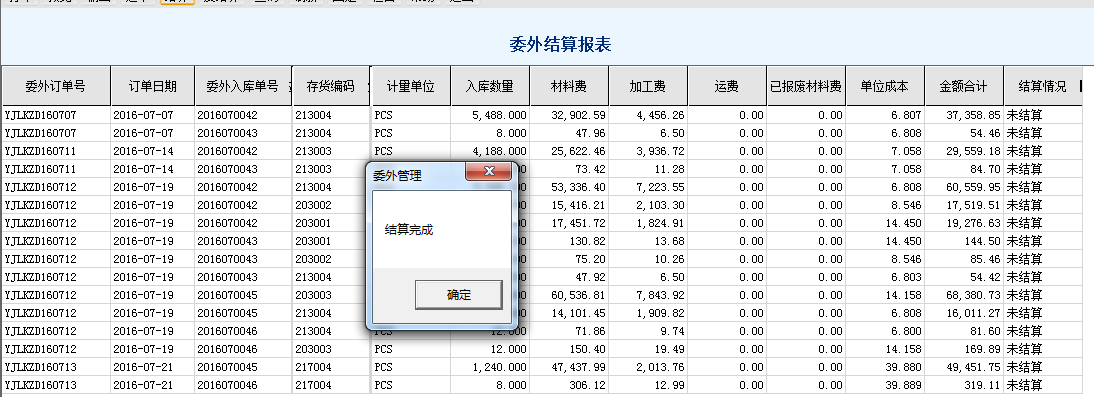This screenshot has height=397, width=1094.
Task: Click processing fee 7,843.92
Action: (647, 295)
